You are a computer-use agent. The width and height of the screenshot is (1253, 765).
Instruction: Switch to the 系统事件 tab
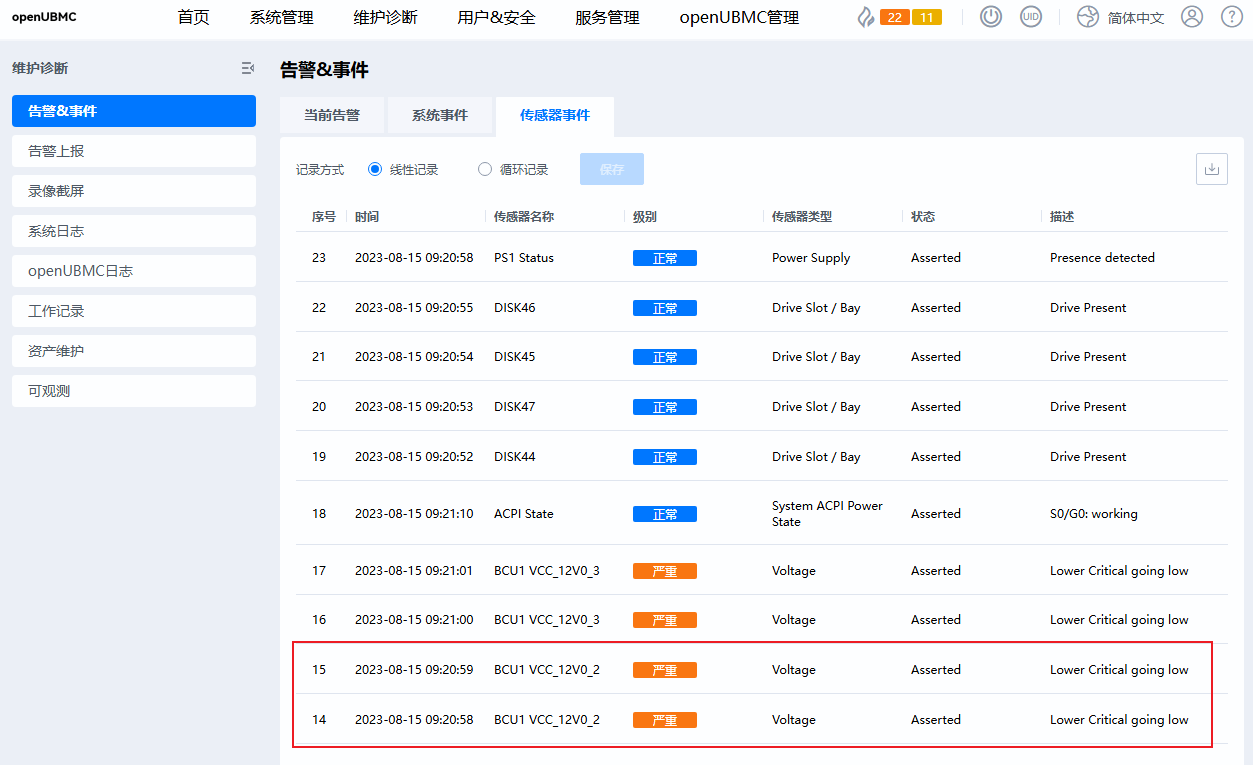pos(440,115)
